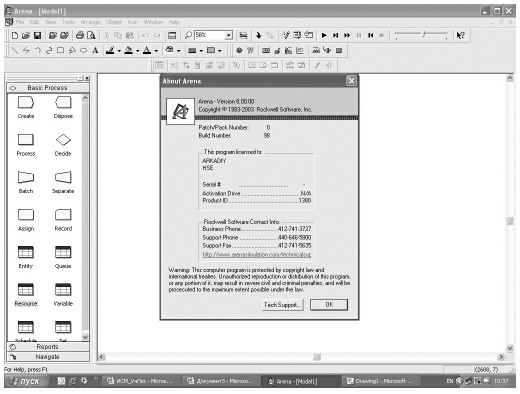The height and width of the screenshot is (394, 520).
Task: Open the line width dropdown arrow
Action: click(201, 51)
